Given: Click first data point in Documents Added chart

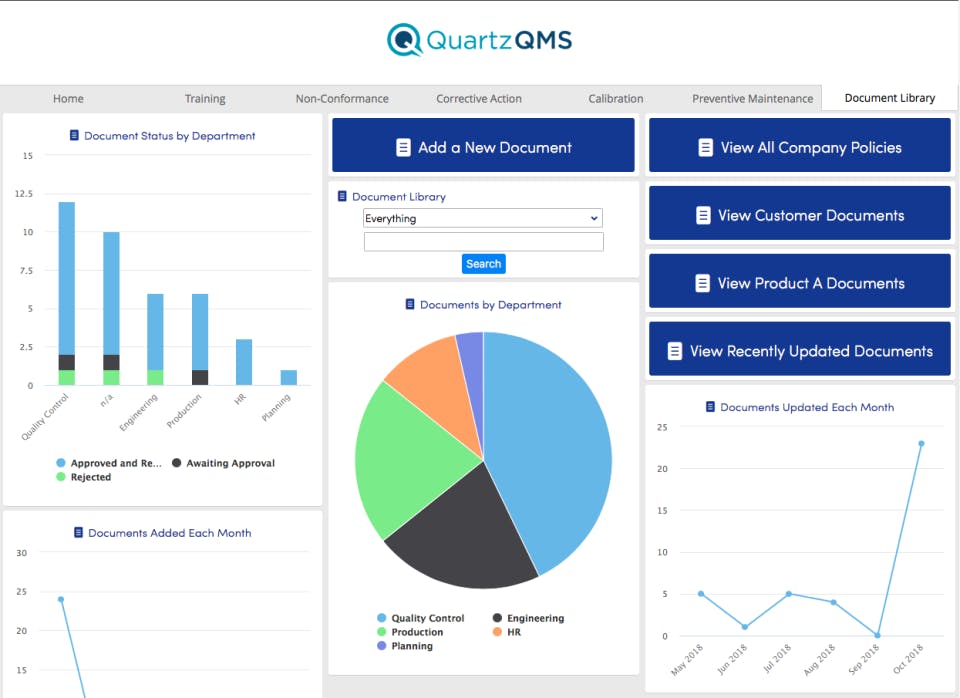Looking at the screenshot, I should point(61,599).
